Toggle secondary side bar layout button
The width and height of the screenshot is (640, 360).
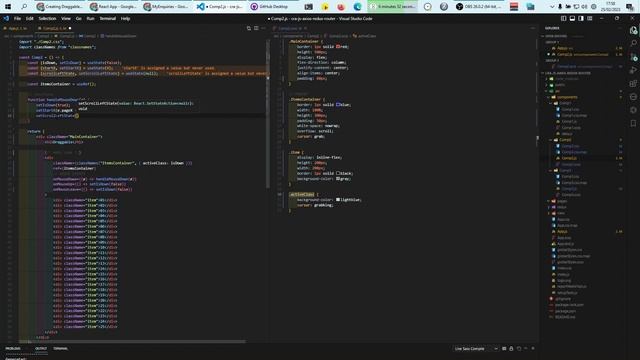click(x=581, y=18)
